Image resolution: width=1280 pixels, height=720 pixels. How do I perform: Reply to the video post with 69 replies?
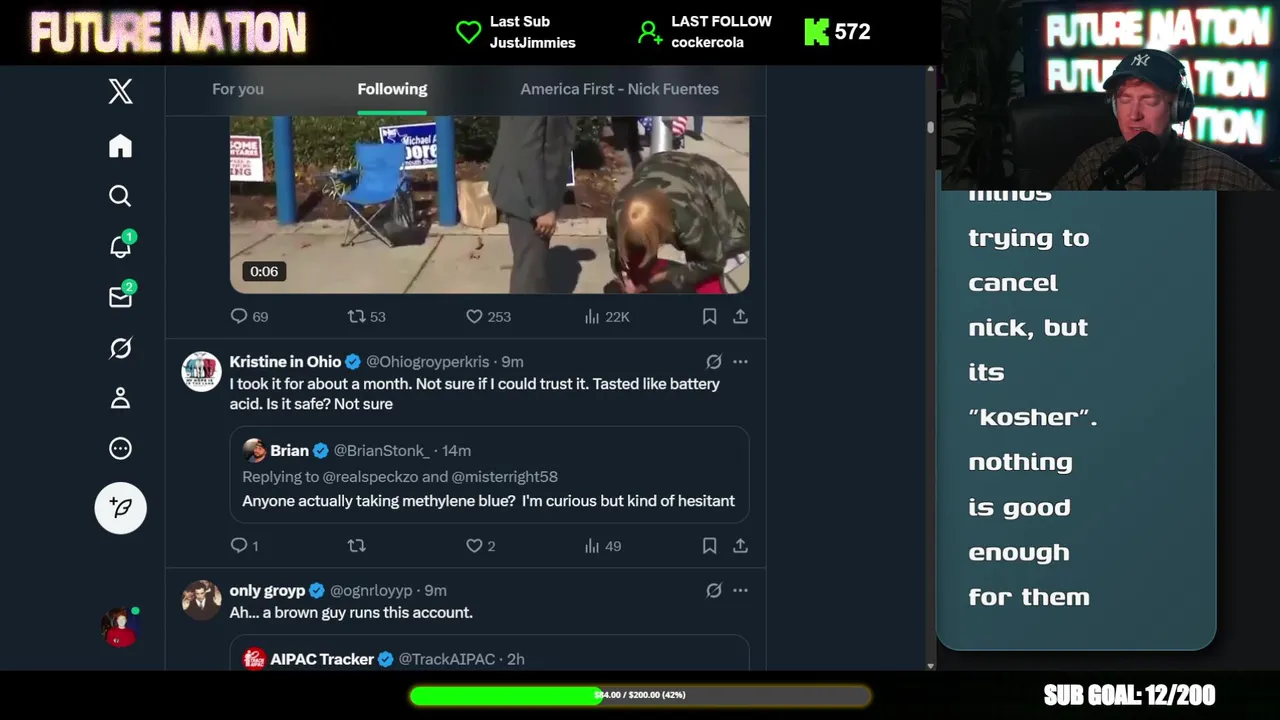pyautogui.click(x=249, y=316)
